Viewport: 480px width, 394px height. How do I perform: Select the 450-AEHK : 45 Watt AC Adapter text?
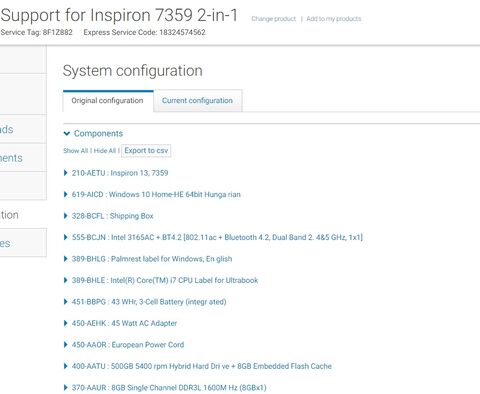pos(124,323)
